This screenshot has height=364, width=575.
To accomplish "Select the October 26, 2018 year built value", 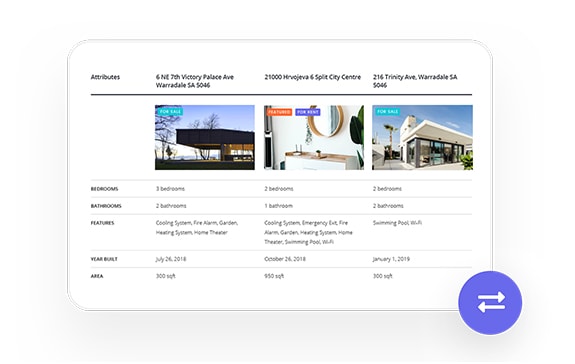I will [285, 259].
